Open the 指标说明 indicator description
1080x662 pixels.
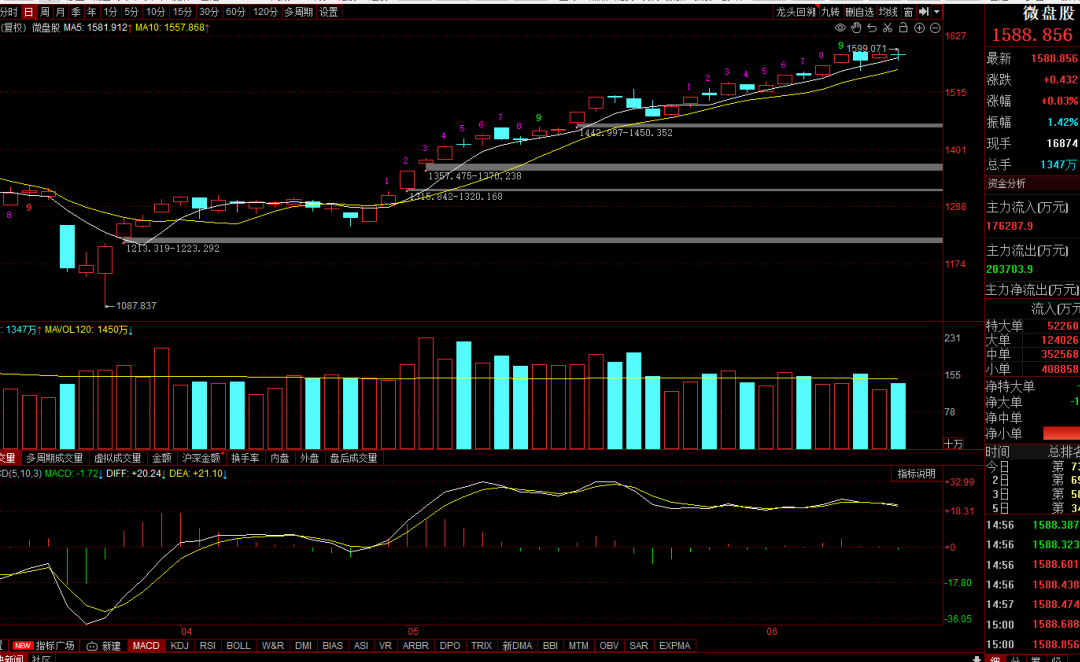point(916,474)
